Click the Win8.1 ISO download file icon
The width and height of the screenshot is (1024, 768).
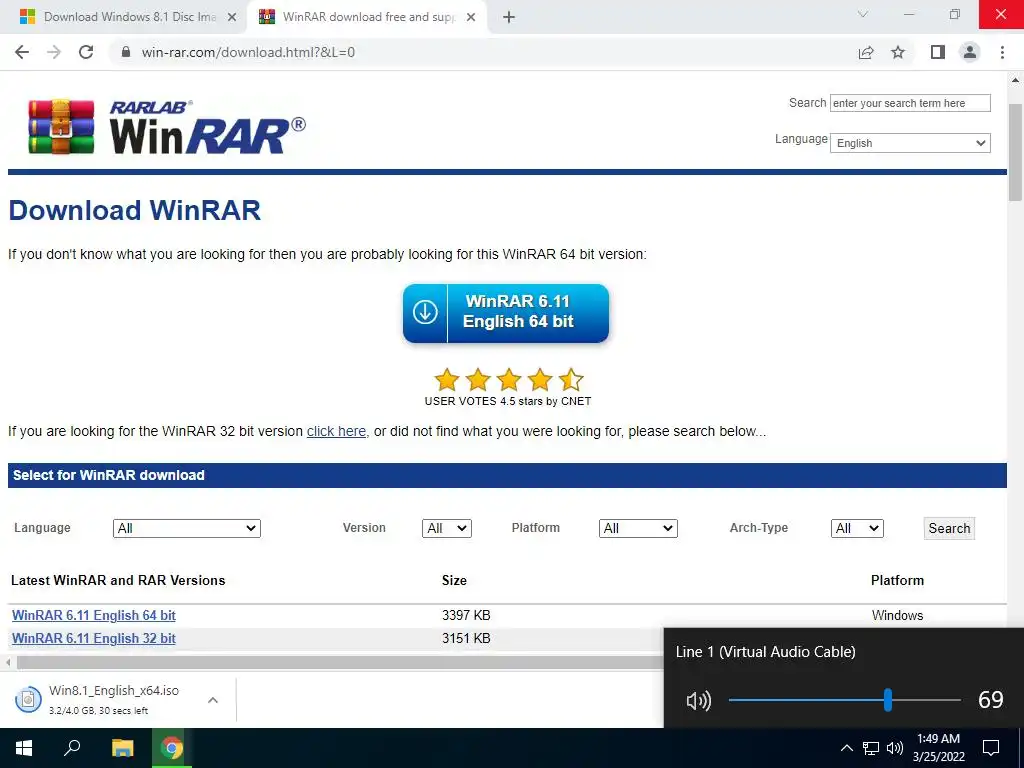[28, 699]
